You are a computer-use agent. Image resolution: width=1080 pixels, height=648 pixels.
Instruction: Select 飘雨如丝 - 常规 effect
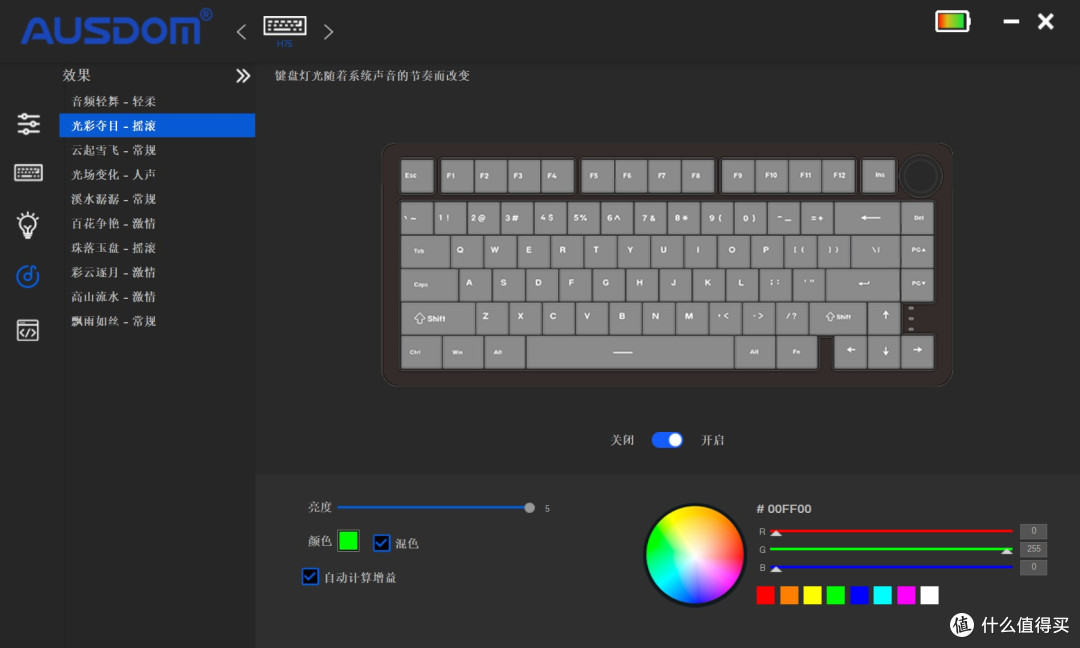click(157, 321)
